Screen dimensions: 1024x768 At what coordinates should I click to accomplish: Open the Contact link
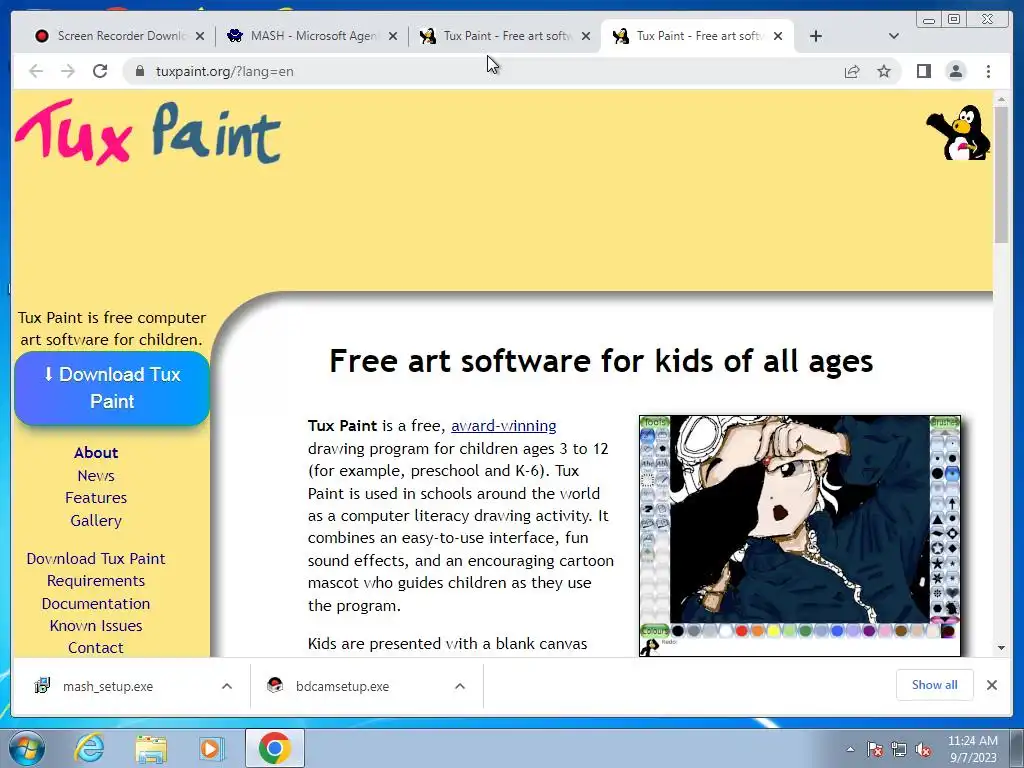tap(96, 648)
